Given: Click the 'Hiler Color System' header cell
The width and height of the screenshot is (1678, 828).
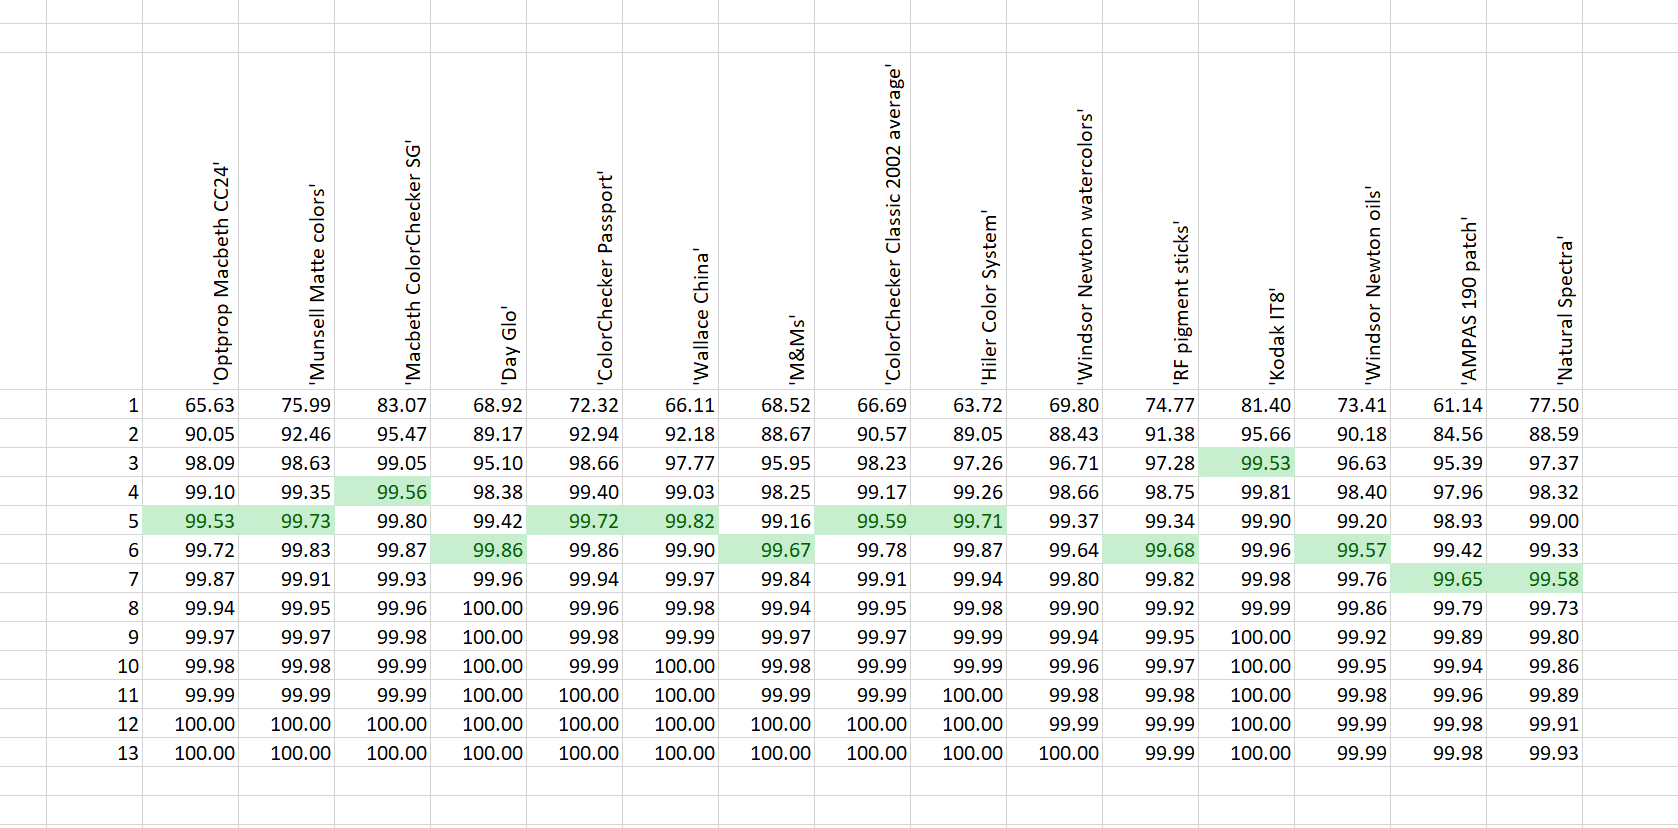Looking at the screenshot, I should (958, 221).
